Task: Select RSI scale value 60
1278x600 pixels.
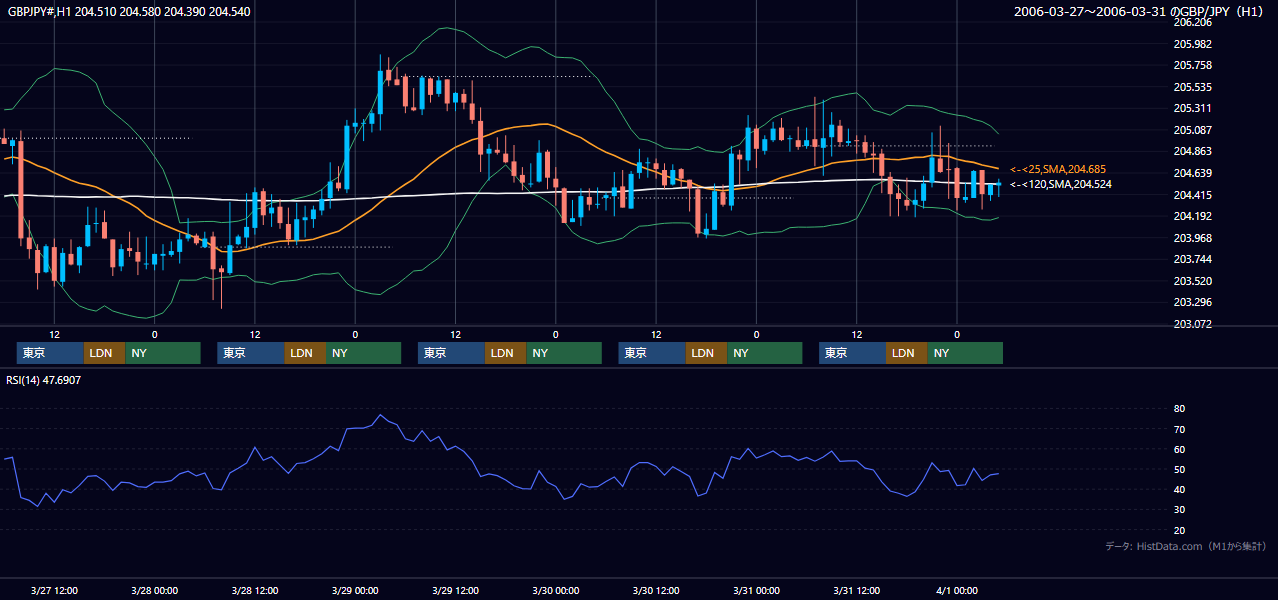Action: point(1180,449)
